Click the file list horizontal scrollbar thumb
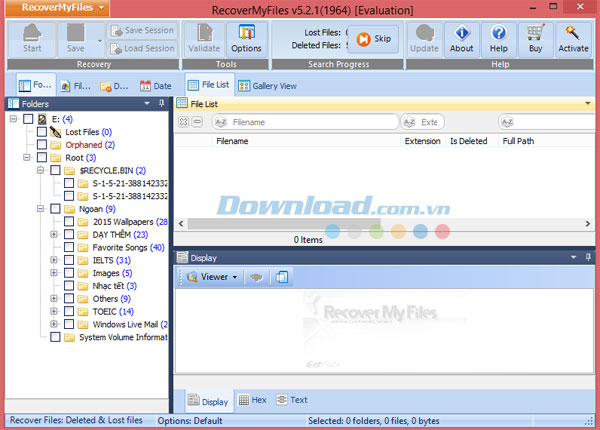 (284, 223)
